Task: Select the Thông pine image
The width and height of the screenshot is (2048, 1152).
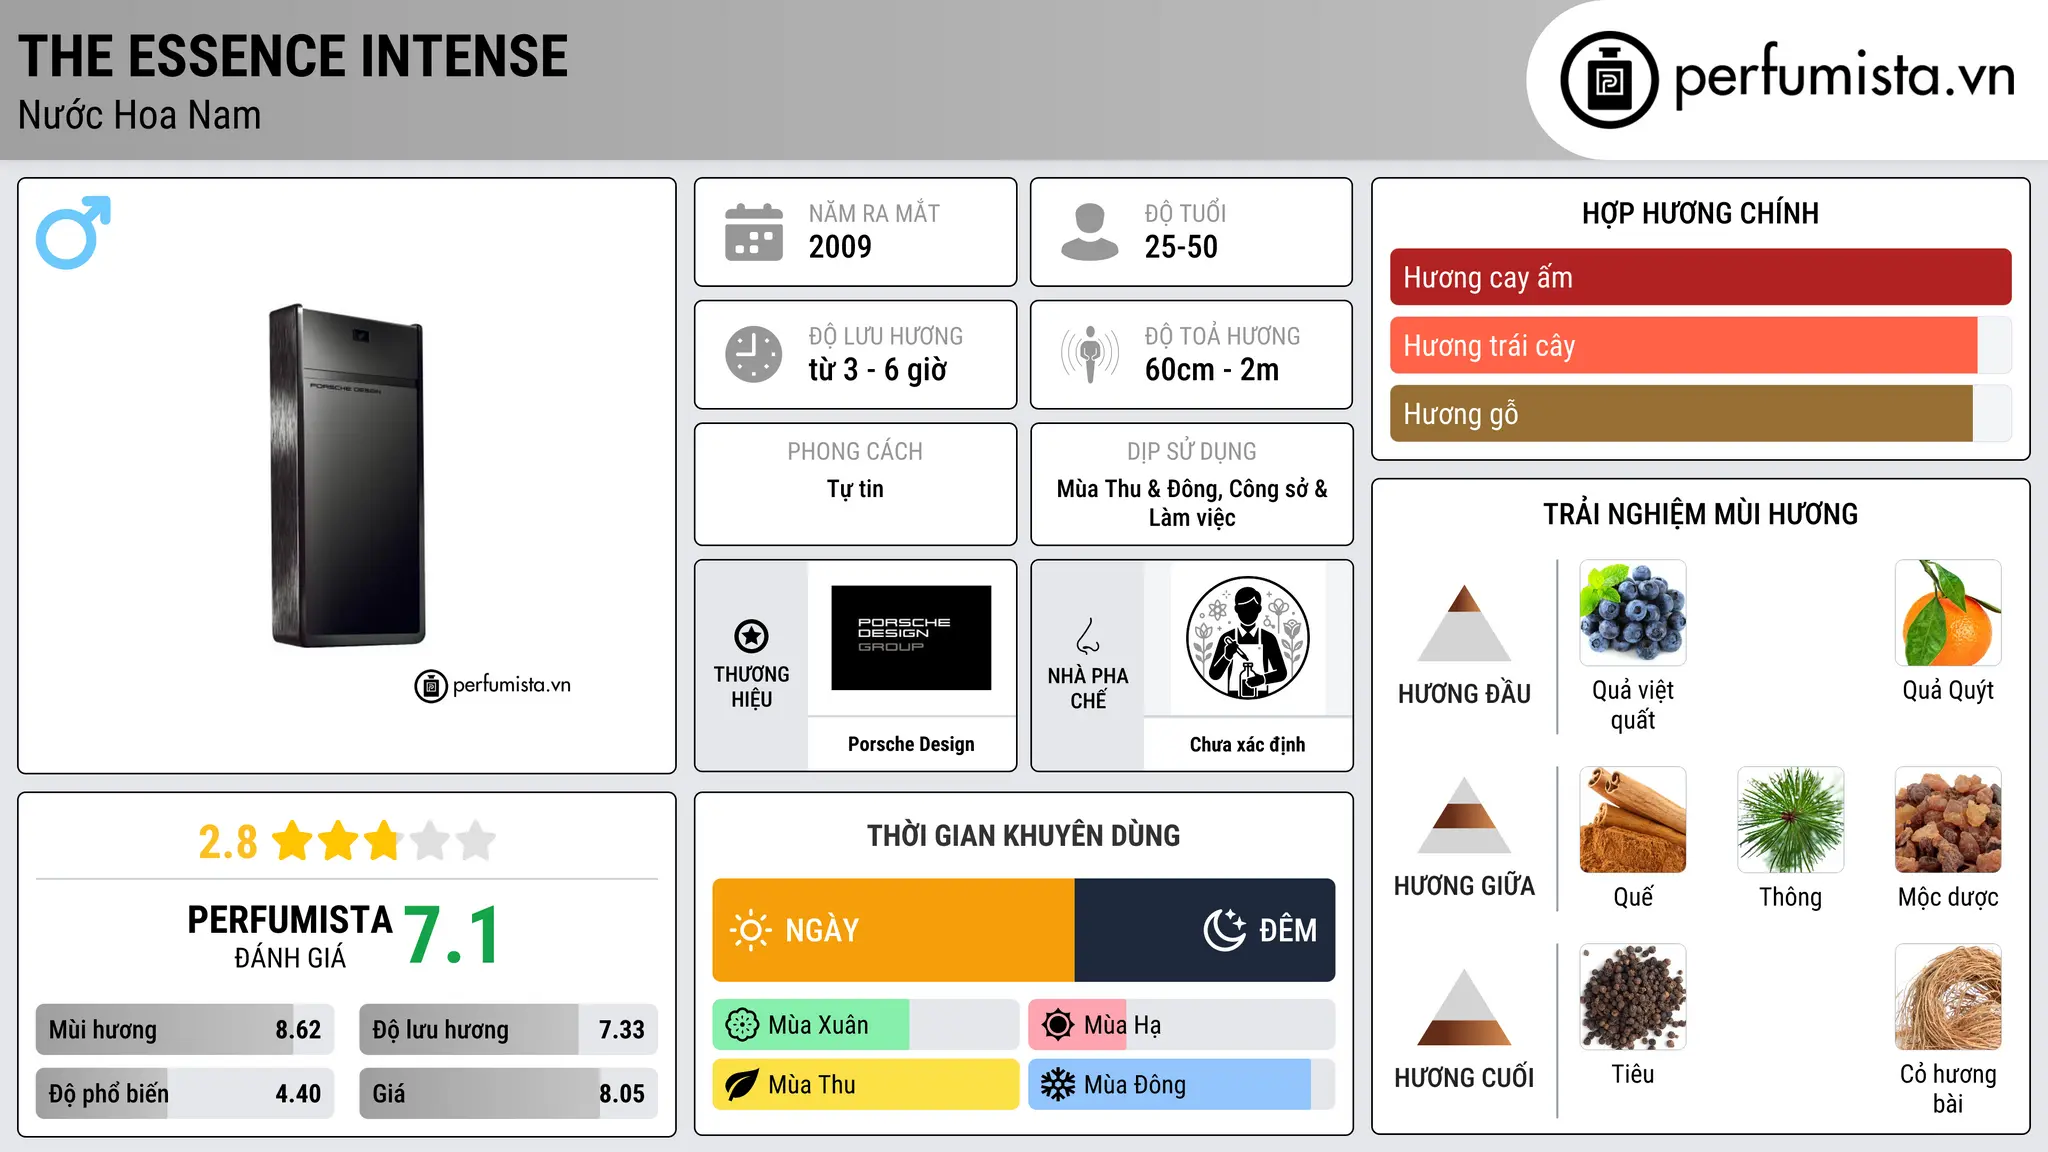Action: tap(1790, 820)
